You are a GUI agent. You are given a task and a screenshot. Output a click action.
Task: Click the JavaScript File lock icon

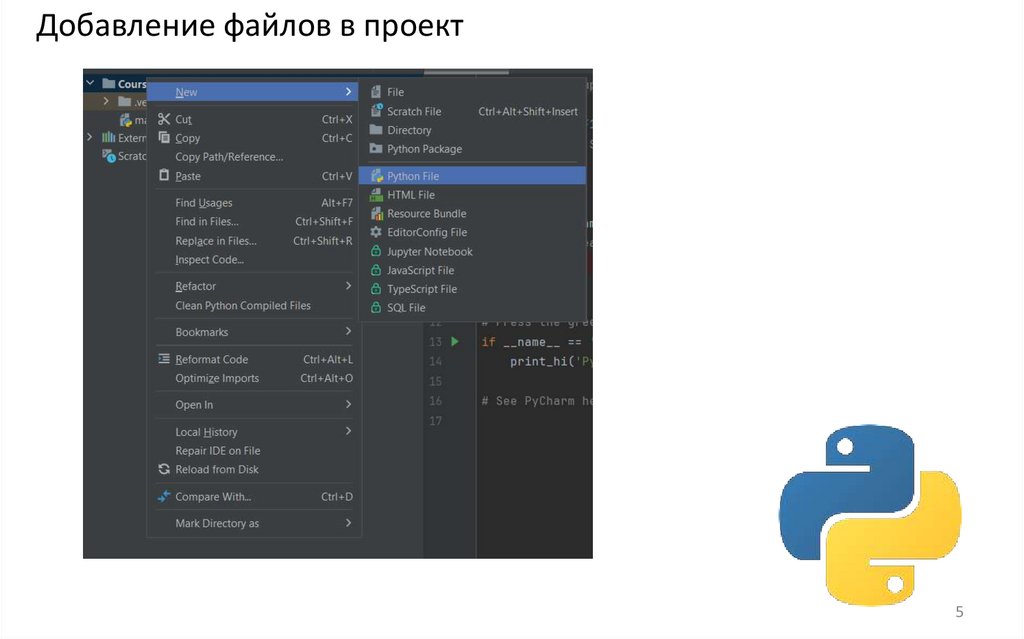tap(376, 270)
